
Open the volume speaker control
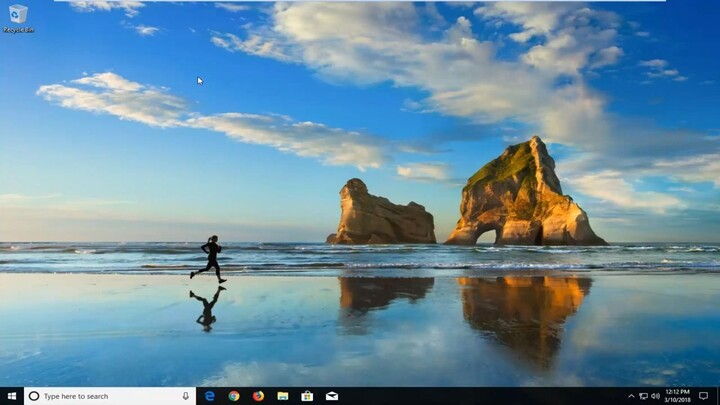point(655,396)
